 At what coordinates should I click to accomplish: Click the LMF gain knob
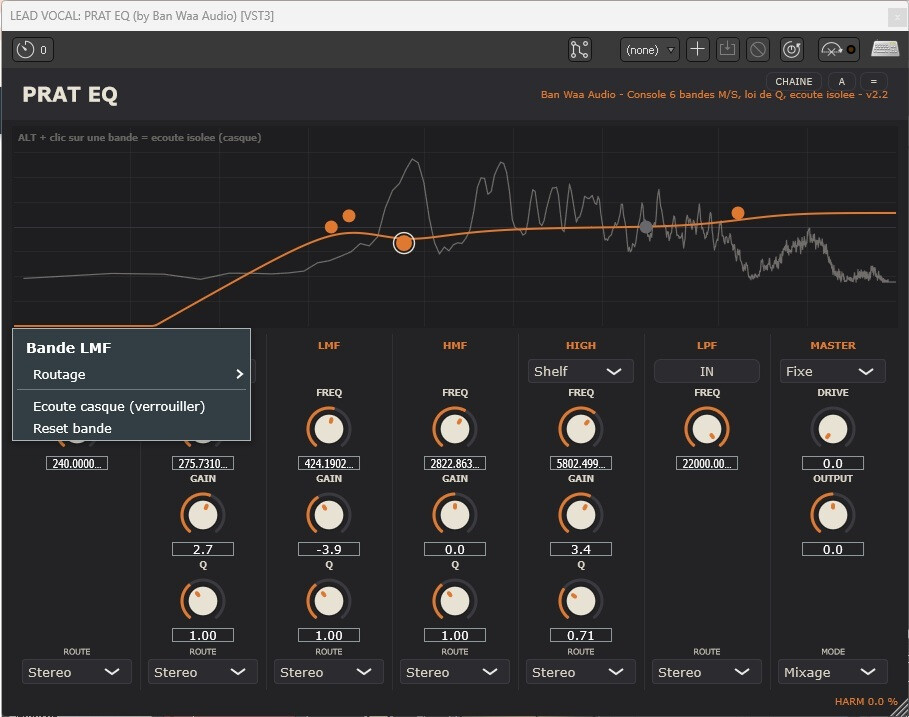[329, 515]
